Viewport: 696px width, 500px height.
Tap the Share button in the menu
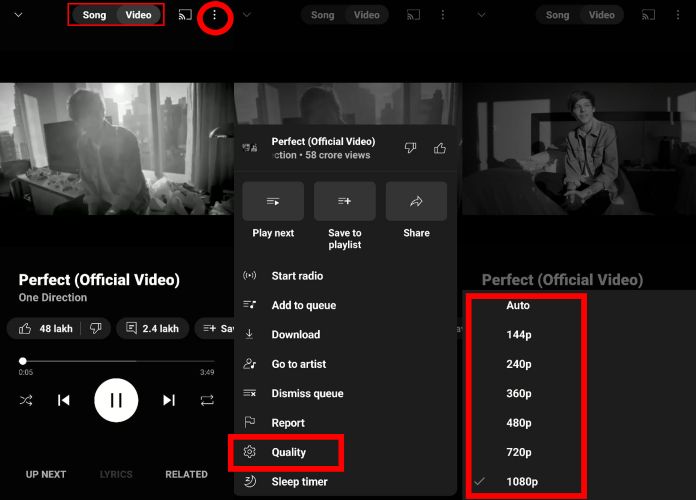[416, 210]
